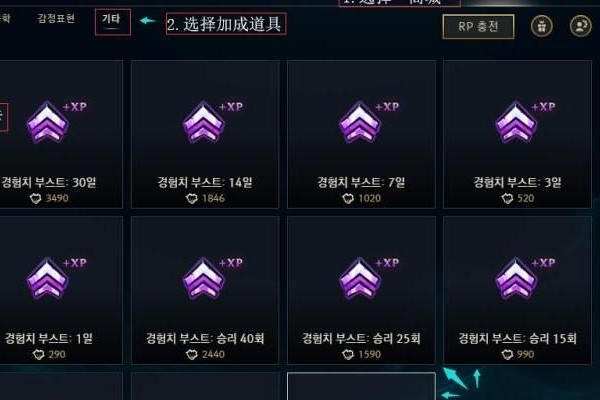The width and height of the screenshot is (600, 400).
Task: Switch to the 기타 tab
Action: (x=111, y=19)
